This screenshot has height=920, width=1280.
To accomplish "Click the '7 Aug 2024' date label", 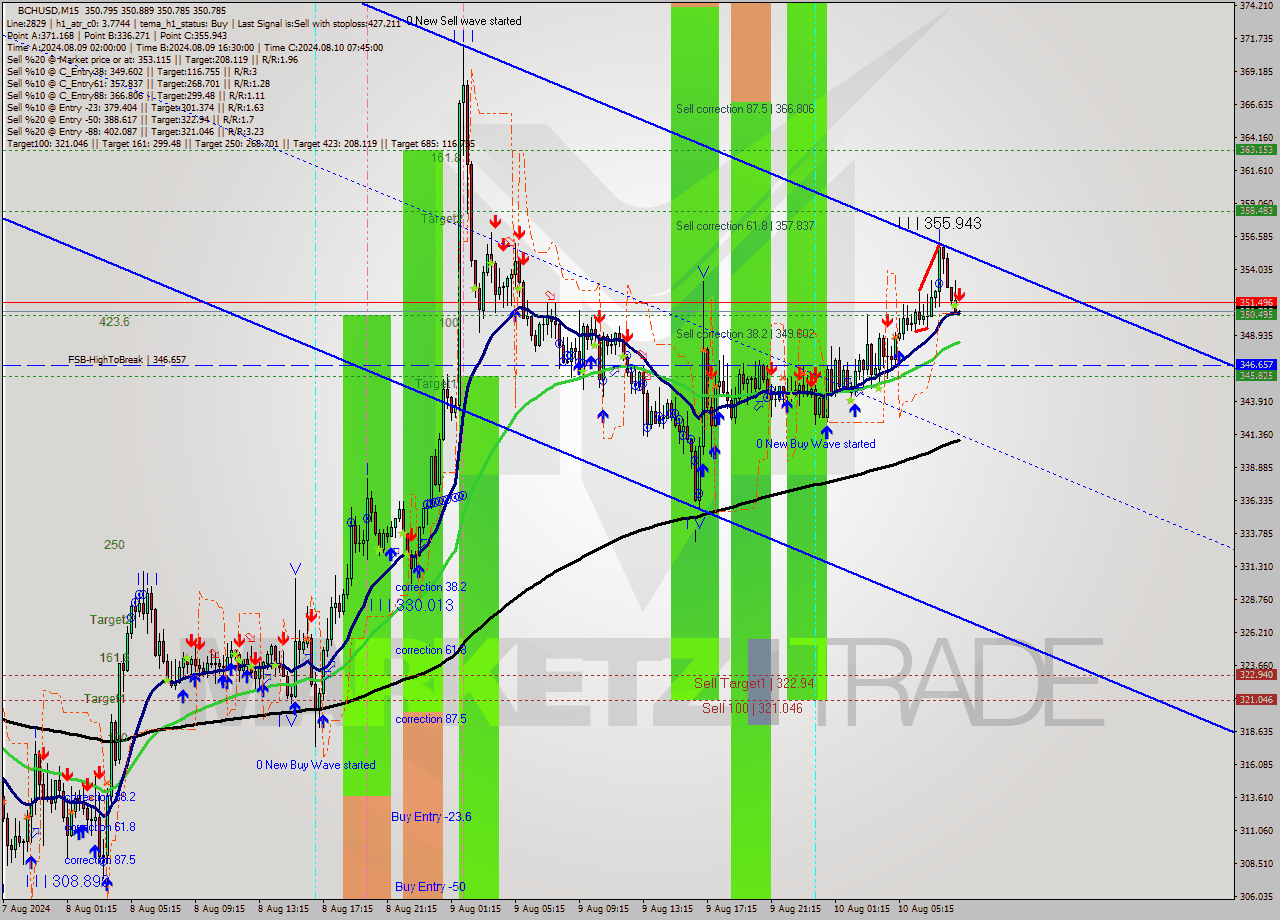I will click(26, 909).
